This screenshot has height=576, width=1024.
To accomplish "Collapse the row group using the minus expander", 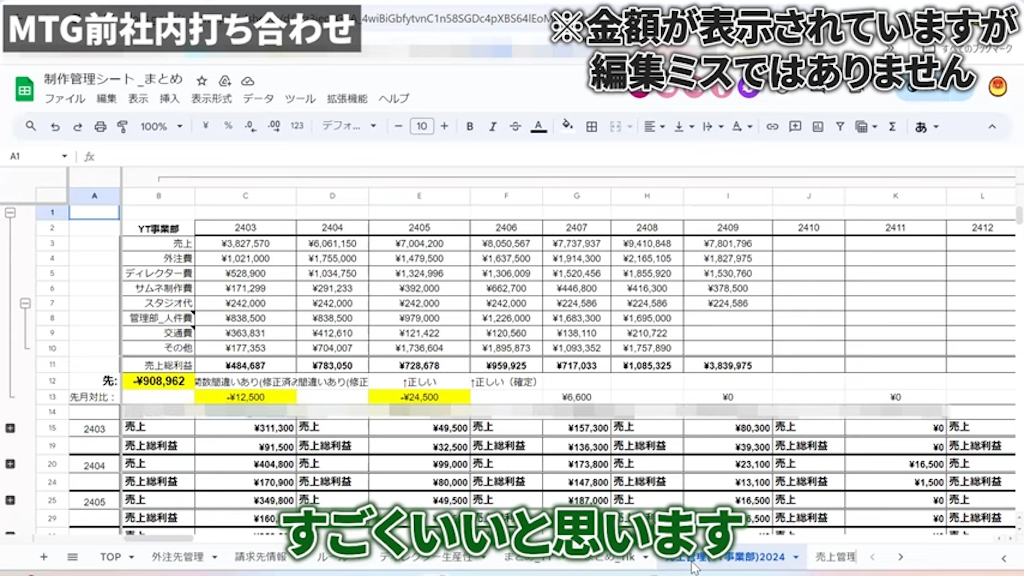I will tap(10, 214).
